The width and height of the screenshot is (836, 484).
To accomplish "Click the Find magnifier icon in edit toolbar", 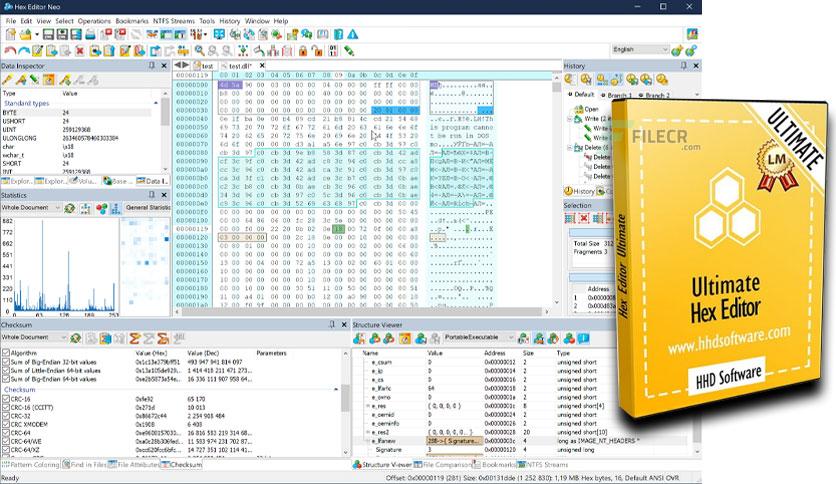I will click(199, 51).
